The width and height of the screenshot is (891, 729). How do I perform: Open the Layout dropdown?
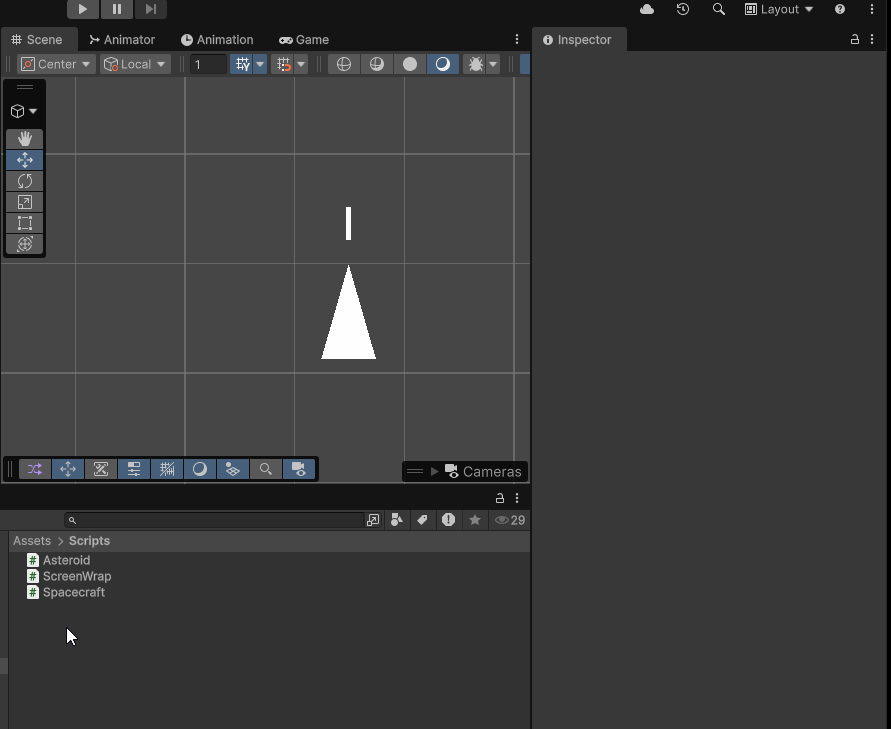pyautogui.click(x=778, y=9)
